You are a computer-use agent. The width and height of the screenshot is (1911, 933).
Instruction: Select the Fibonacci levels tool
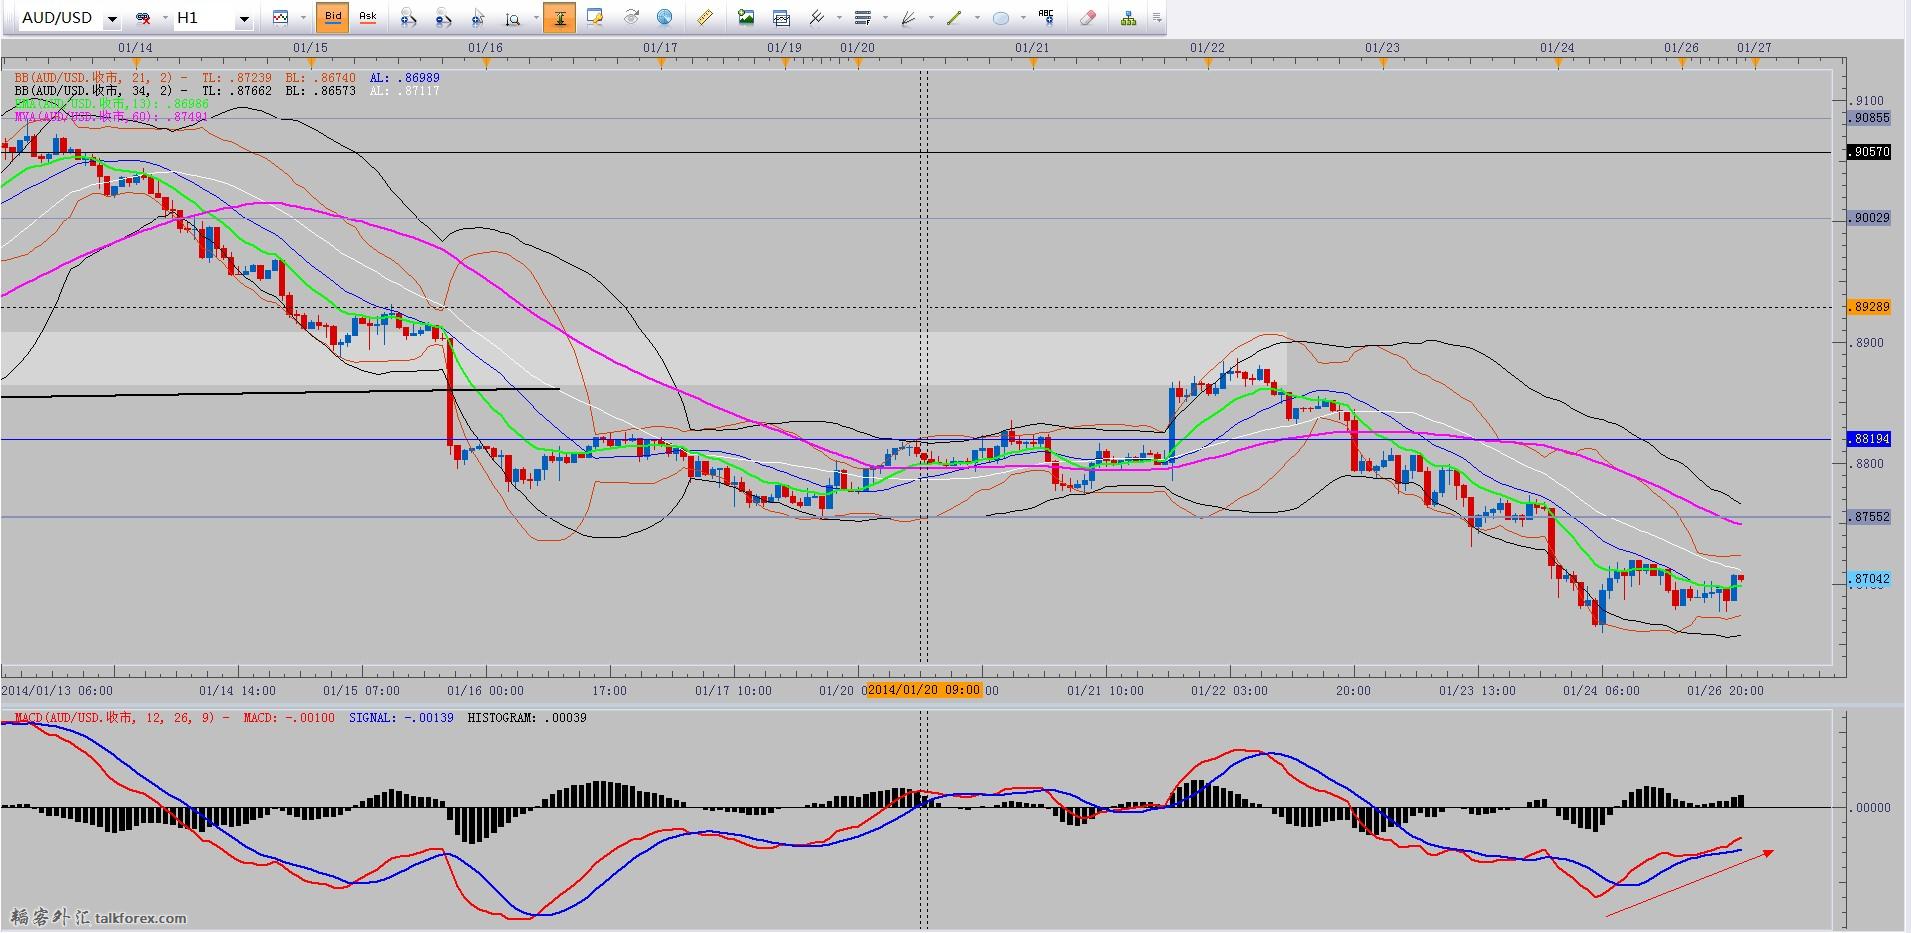(x=863, y=18)
